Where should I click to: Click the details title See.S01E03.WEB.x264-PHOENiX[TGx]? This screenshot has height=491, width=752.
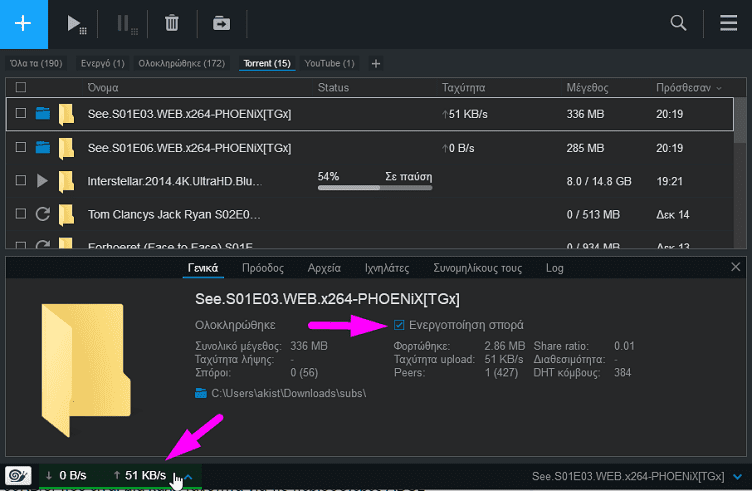327,299
